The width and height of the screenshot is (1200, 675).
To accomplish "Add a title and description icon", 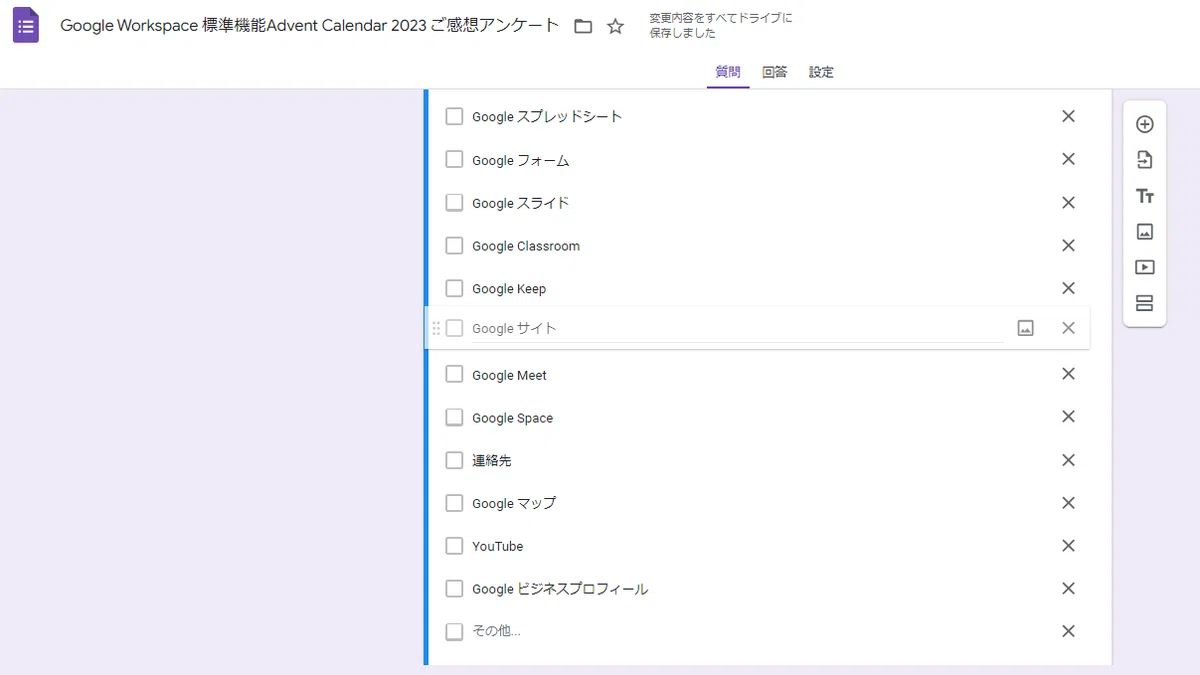I will pos(1145,196).
